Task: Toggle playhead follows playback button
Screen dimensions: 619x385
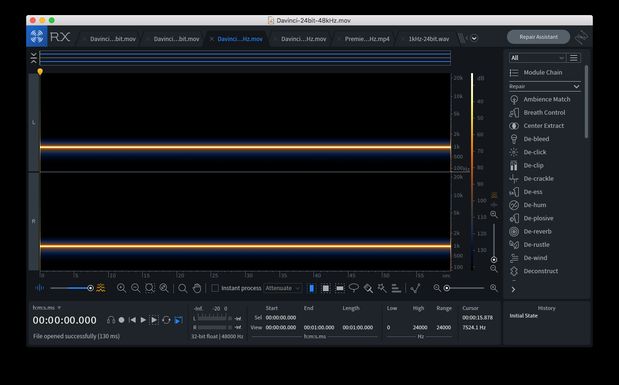Action: click(178, 320)
